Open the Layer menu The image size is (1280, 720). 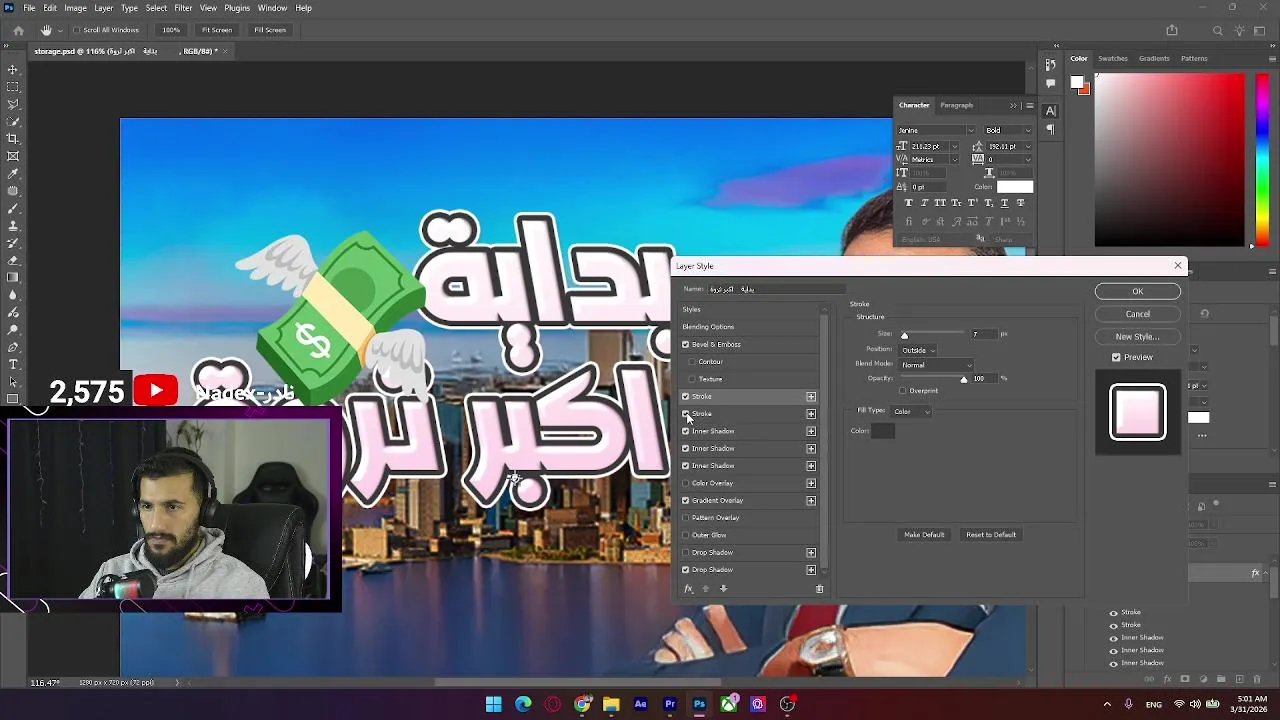104,8
